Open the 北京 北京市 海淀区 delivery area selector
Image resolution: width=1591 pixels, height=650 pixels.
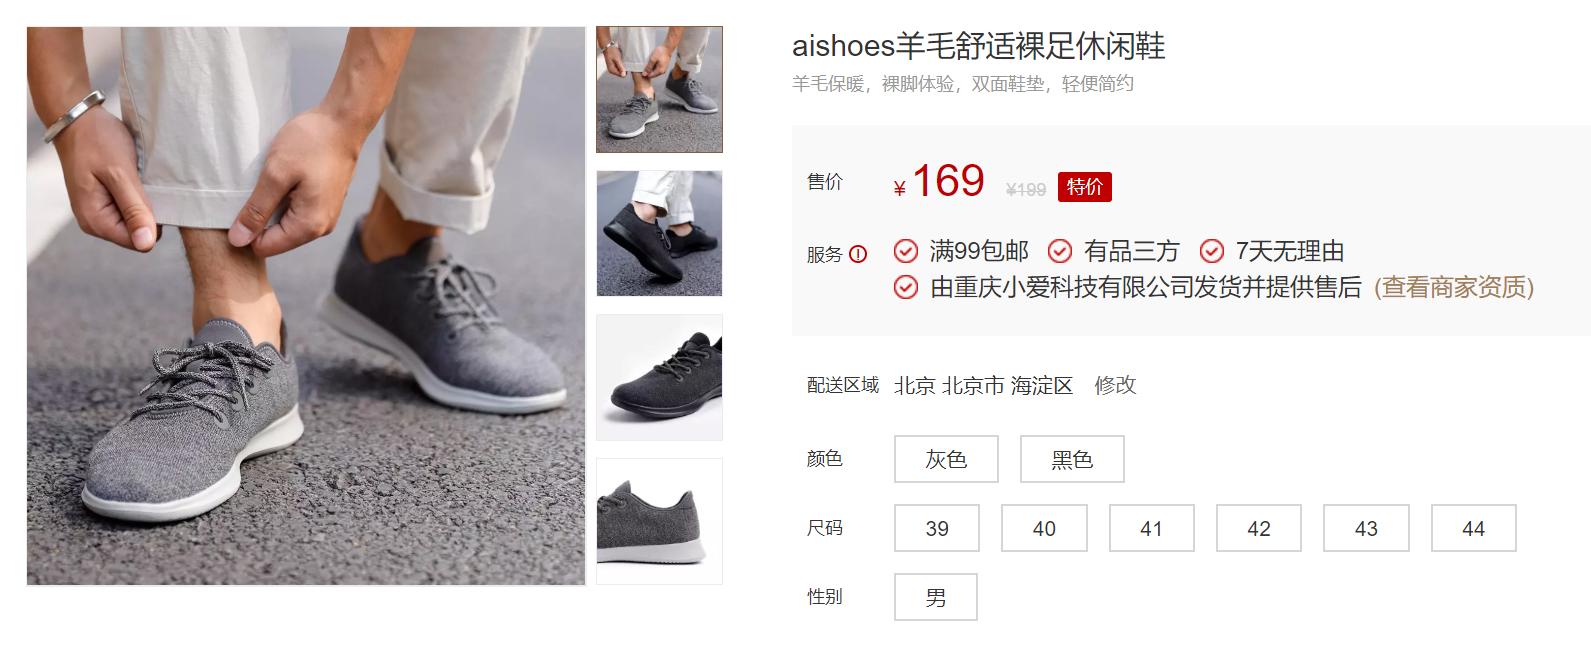(x=983, y=385)
